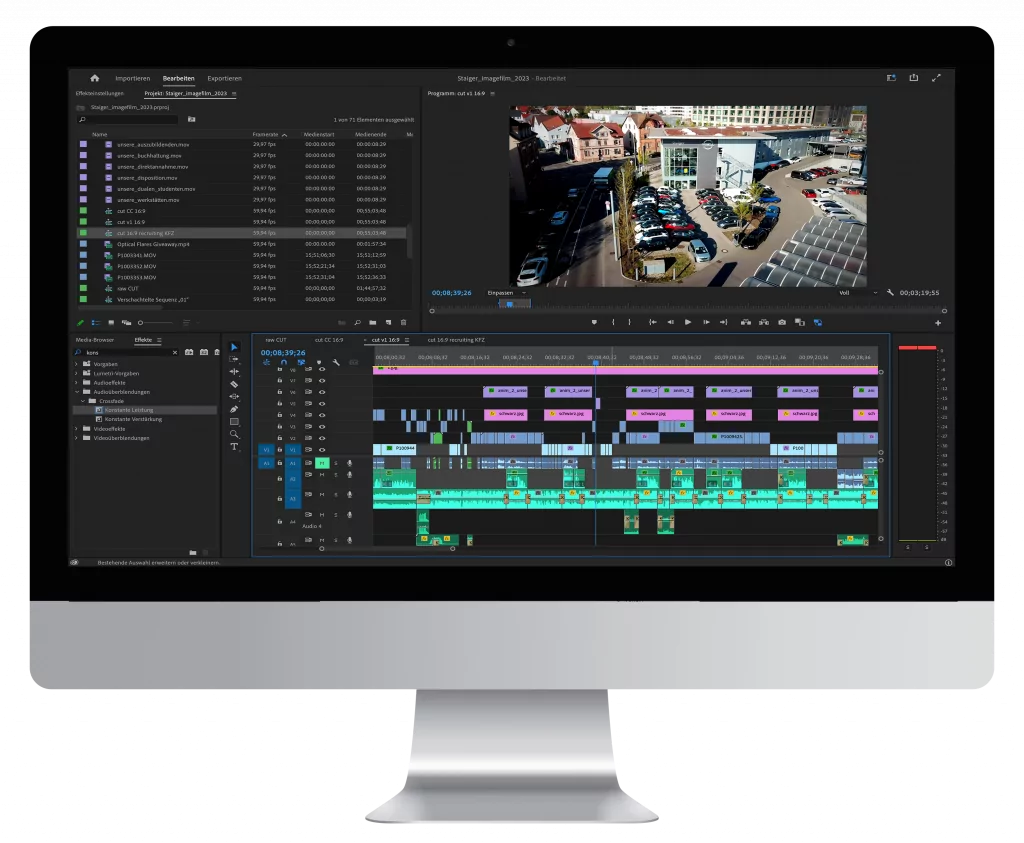Screen dimensions: 1024x843
Task: Expand the Videoüberblendungen folder
Action: (x=77, y=438)
